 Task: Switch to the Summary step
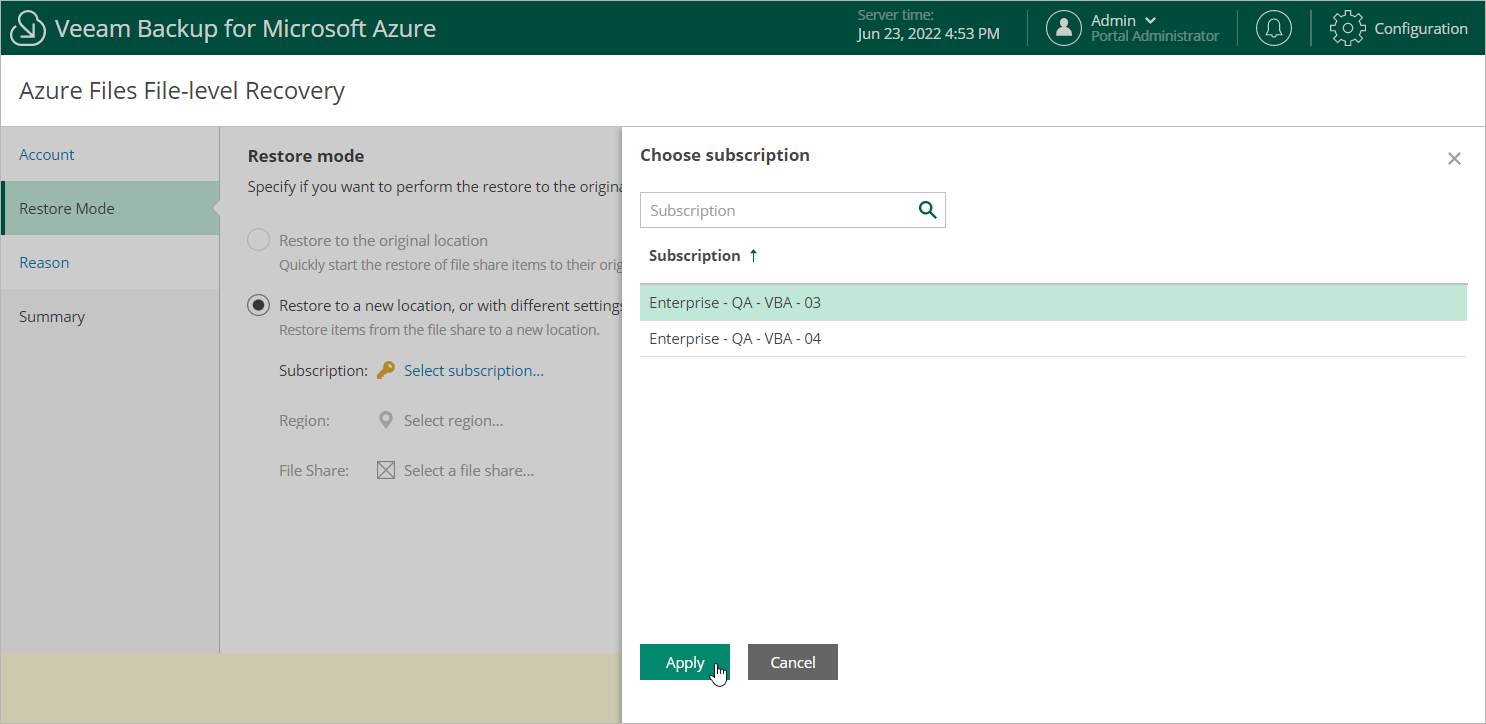tap(52, 317)
